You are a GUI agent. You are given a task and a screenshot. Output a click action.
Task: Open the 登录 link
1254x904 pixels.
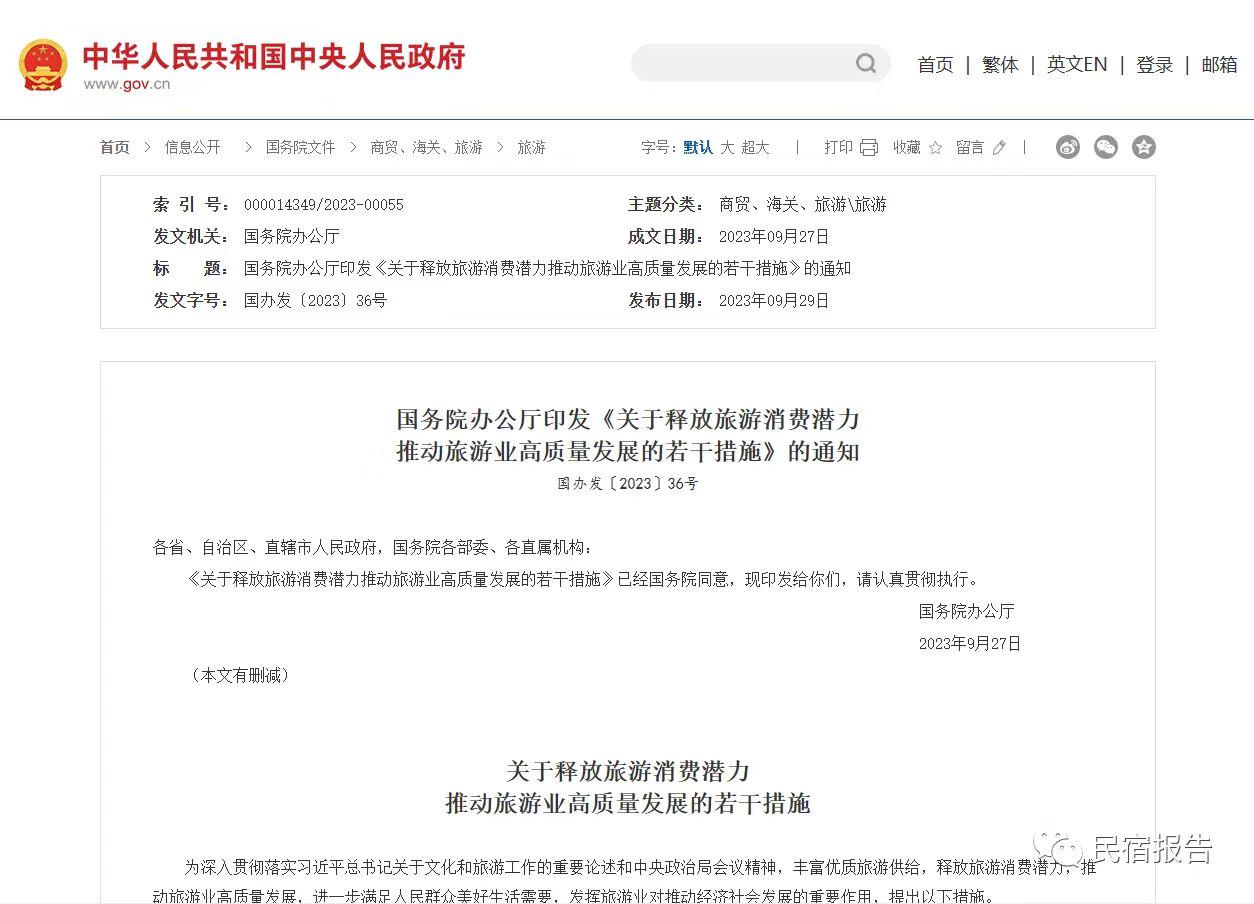pyautogui.click(x=1154, y=65)
